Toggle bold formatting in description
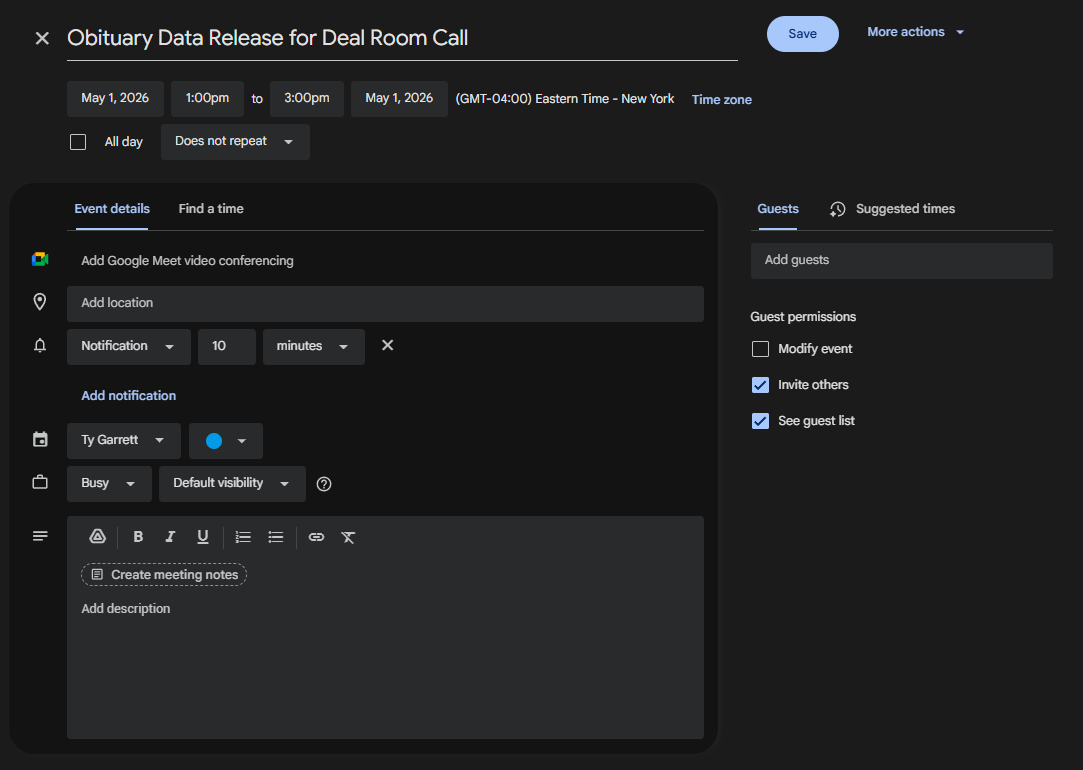This screenshot has height=770, width=1083. [x=137, y=537]
